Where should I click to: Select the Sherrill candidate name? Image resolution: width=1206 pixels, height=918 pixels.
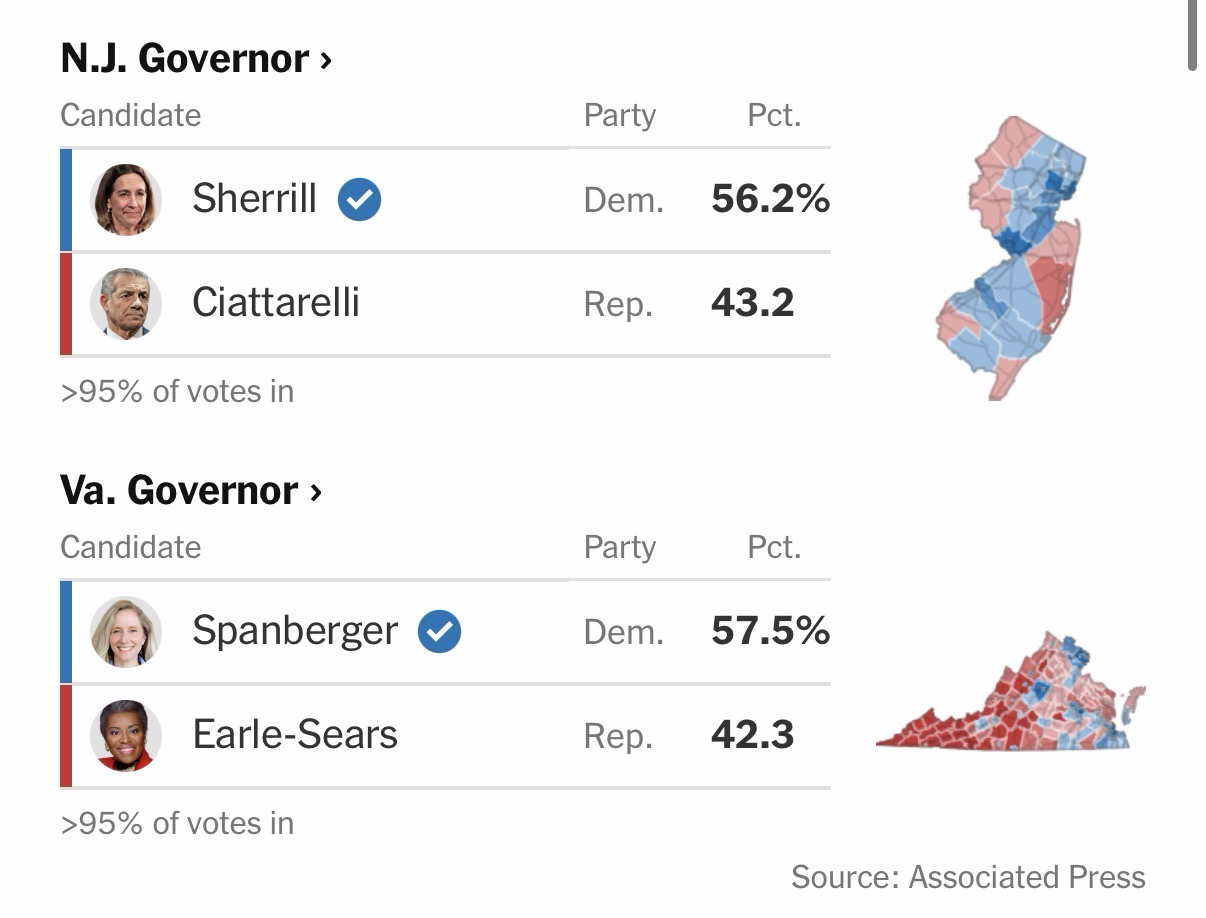coord(254,199)
